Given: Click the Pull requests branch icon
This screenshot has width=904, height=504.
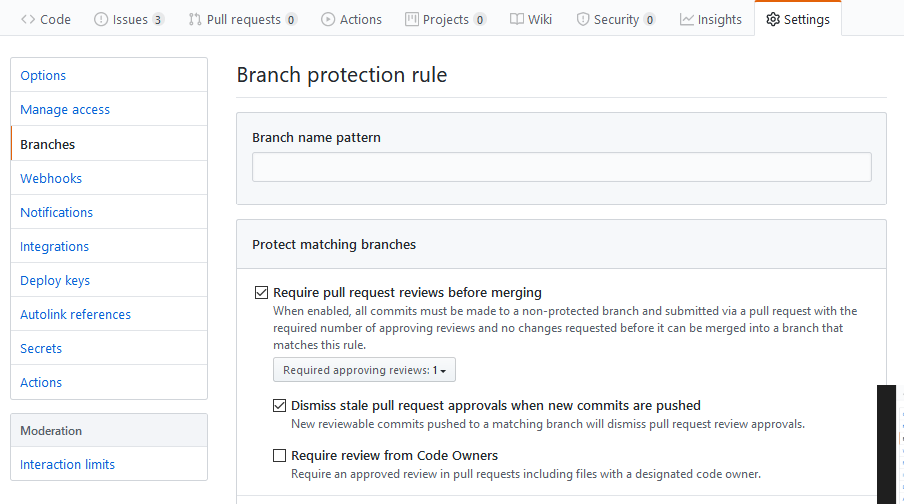Looking at the screenshot, I should (195, 19).
